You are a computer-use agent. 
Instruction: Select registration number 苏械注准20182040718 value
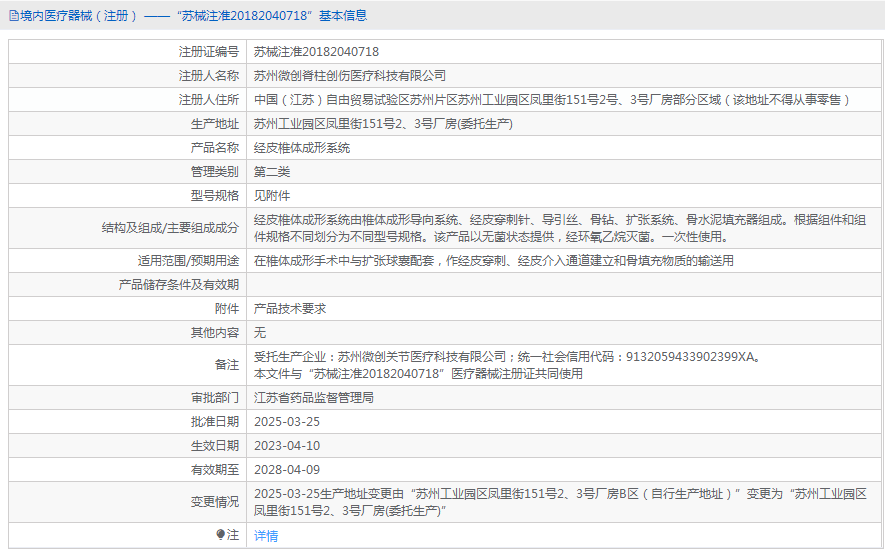tap(316, 52)
